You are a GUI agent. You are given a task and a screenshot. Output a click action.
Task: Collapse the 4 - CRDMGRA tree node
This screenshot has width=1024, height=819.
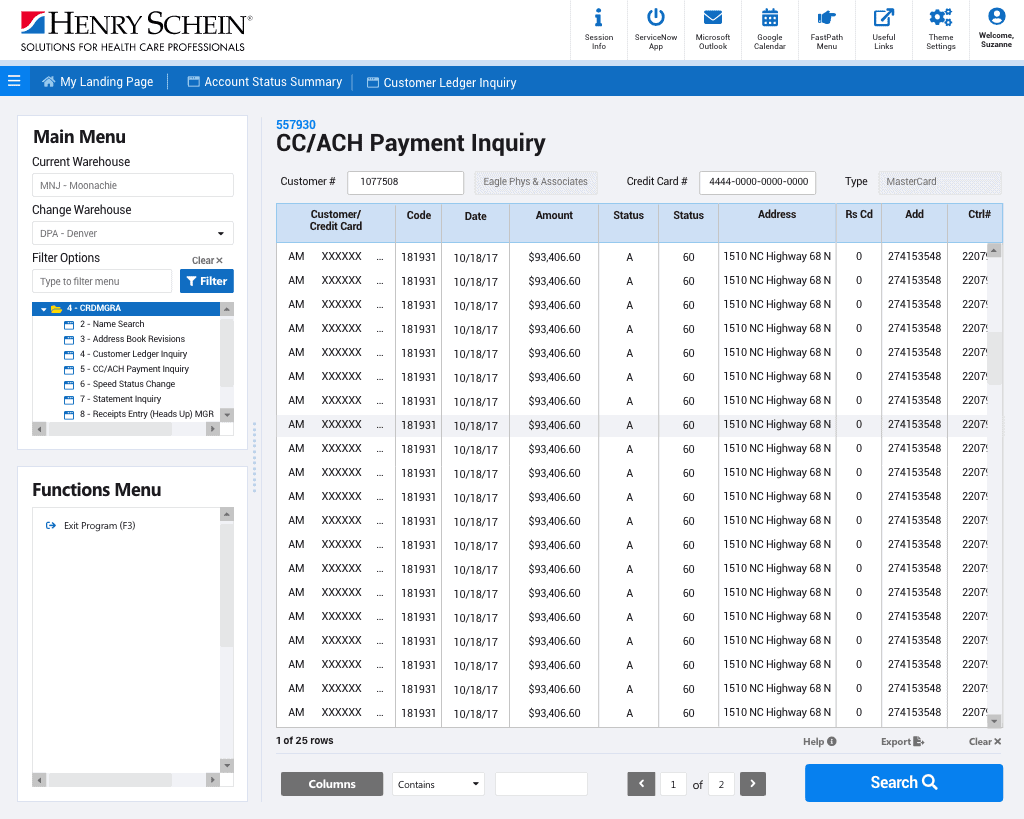point(44,309)
